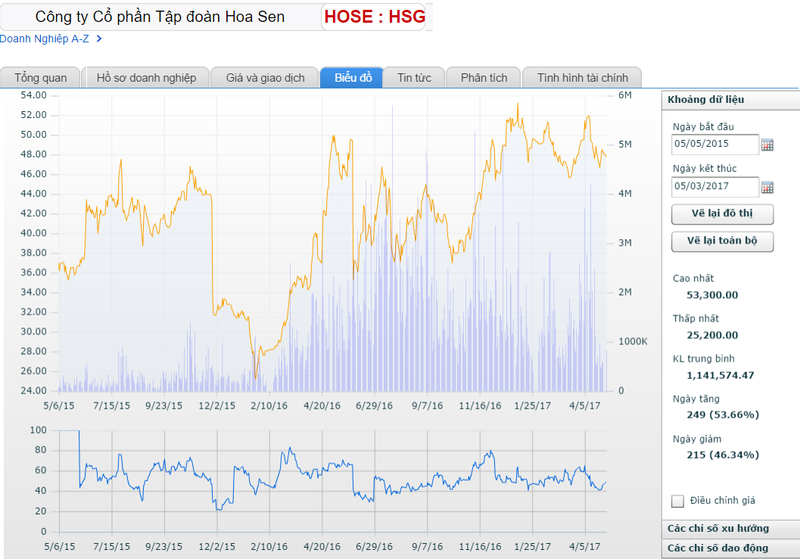Expand the Các chỉ số xu hướng section
The width and height of the screenshot is (800, 559).
(730, 529)
